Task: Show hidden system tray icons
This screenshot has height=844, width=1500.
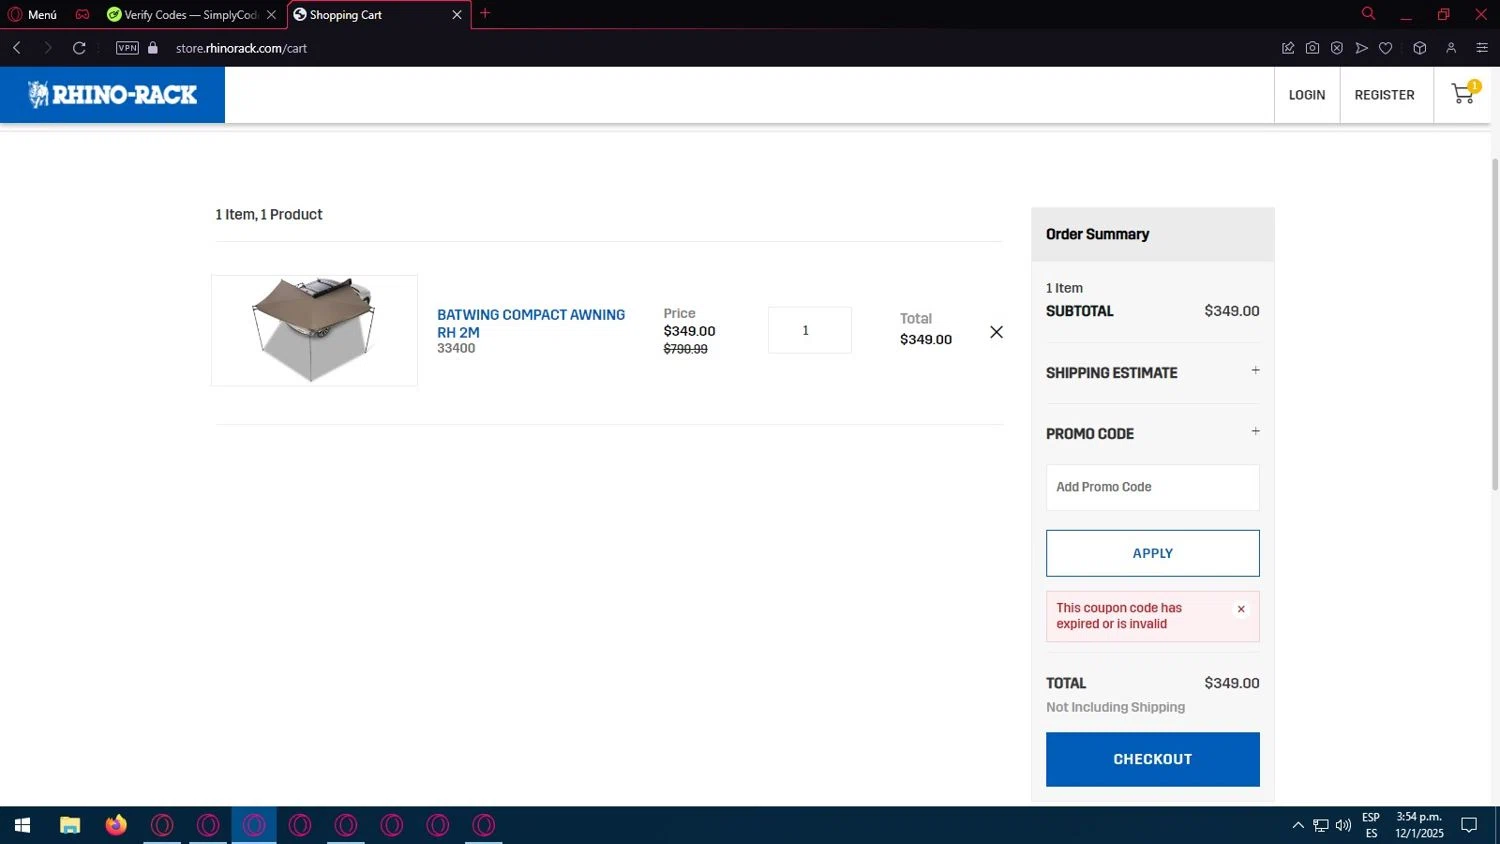Action: pyautogui.click(x=1298, y=825)
